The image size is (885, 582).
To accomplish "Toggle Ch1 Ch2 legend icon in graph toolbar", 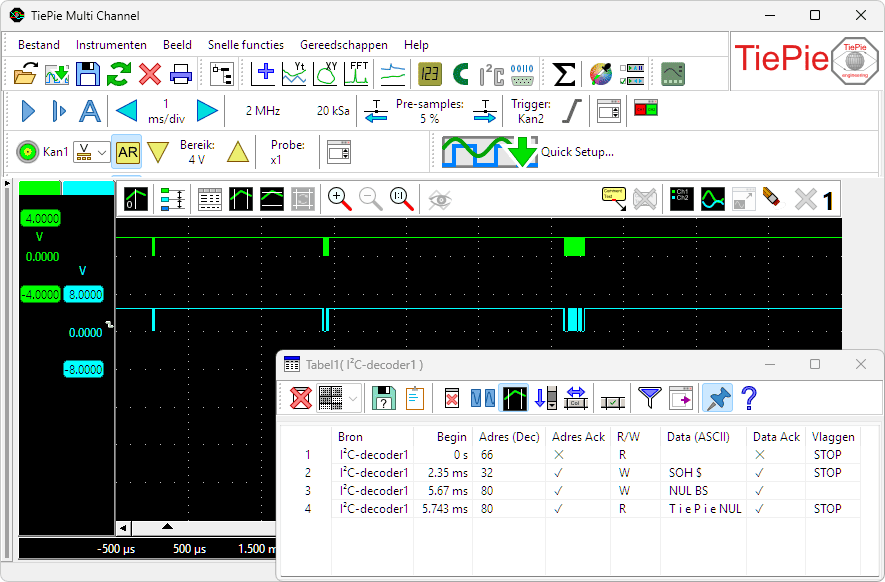I will pyautogui.click(x=682, y=199).
